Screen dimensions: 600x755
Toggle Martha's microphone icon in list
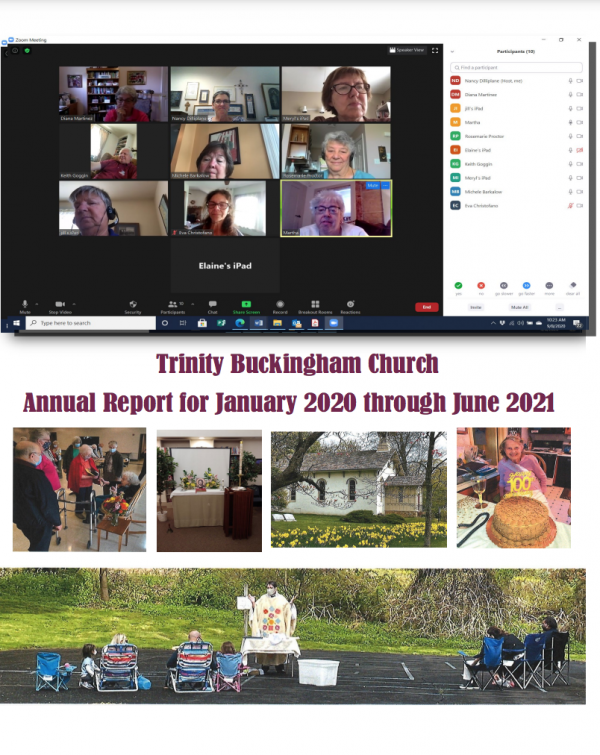click(570, 122)
